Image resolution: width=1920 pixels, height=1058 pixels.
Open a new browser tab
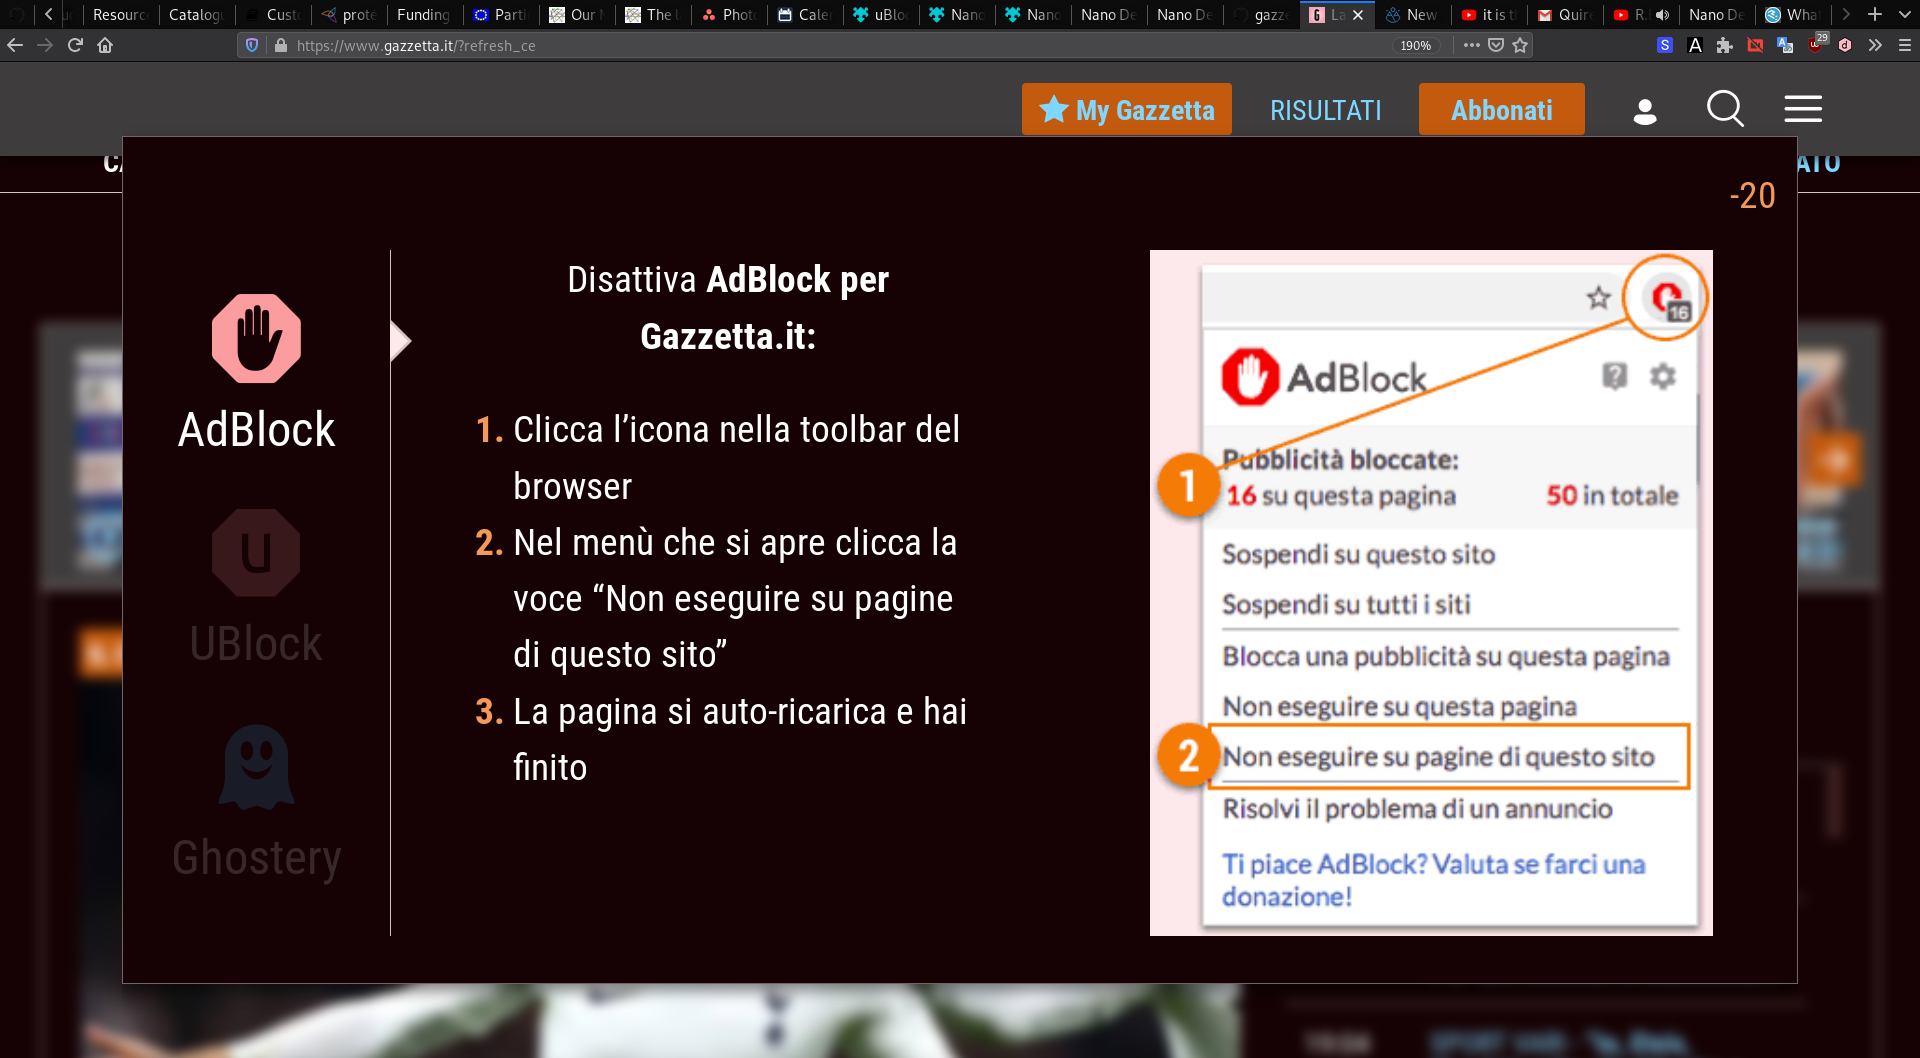(1875, 15)
